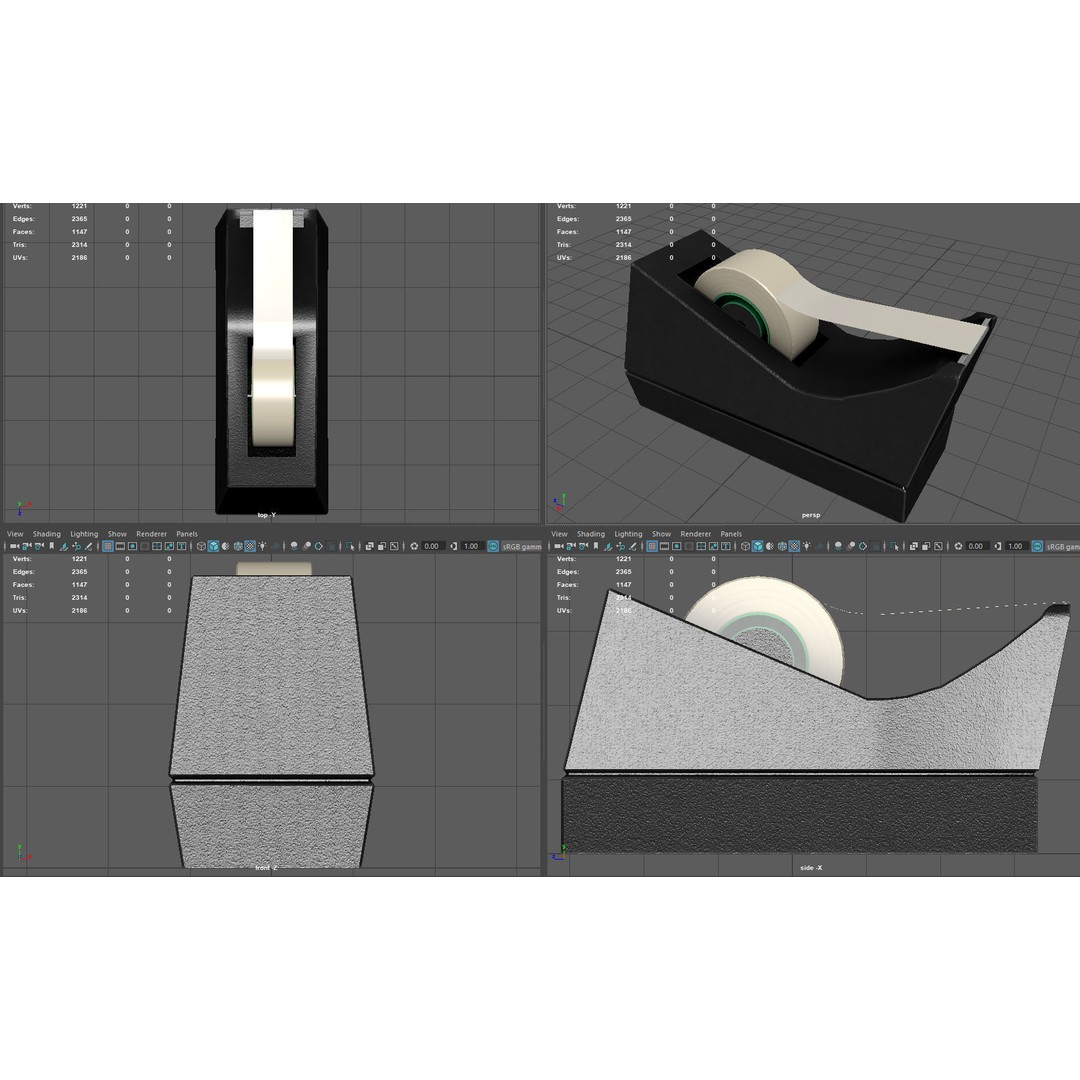The height and width of the screenshot is (1080, 1080).
Task: Click Bookmarks icon in front view toolbar
Action: tap(52, 546)
